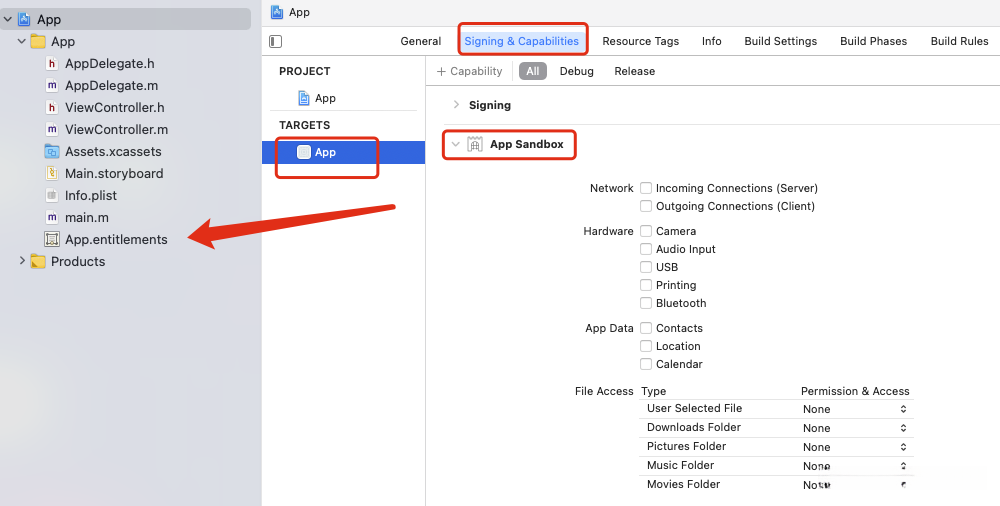The width and height of the screenshot is (1000, 506).
Task: Click the App Sandbox capability icon
Action: click(x=475, y=145)
